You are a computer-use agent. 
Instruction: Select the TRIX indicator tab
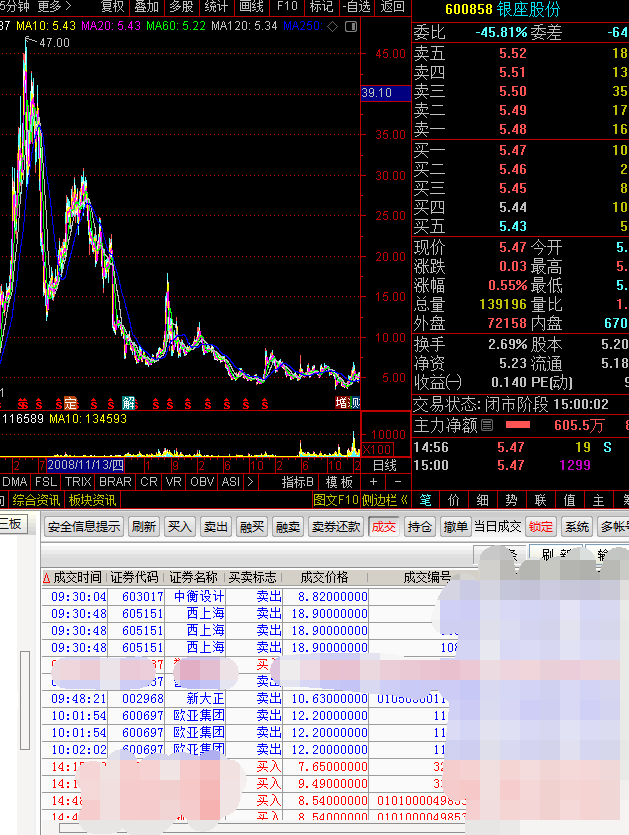[x=78, y=482]
